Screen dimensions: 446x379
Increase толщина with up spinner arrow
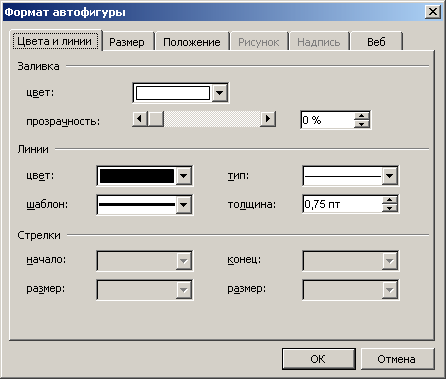tap(390, 200)
